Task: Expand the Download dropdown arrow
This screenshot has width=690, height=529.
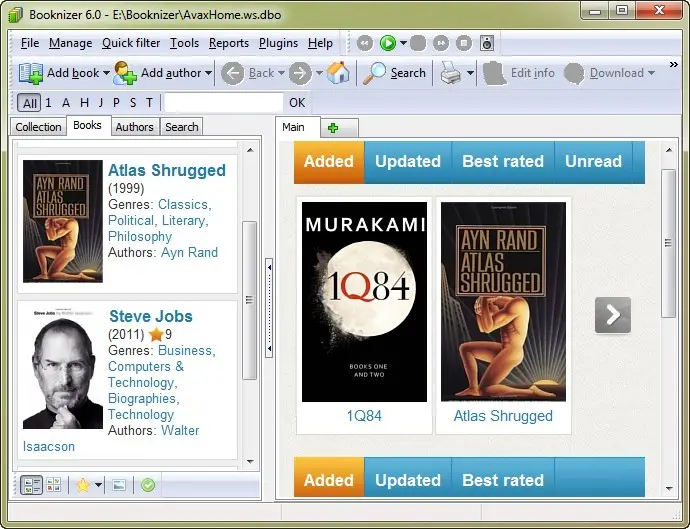Action: [x=651, y=73]
